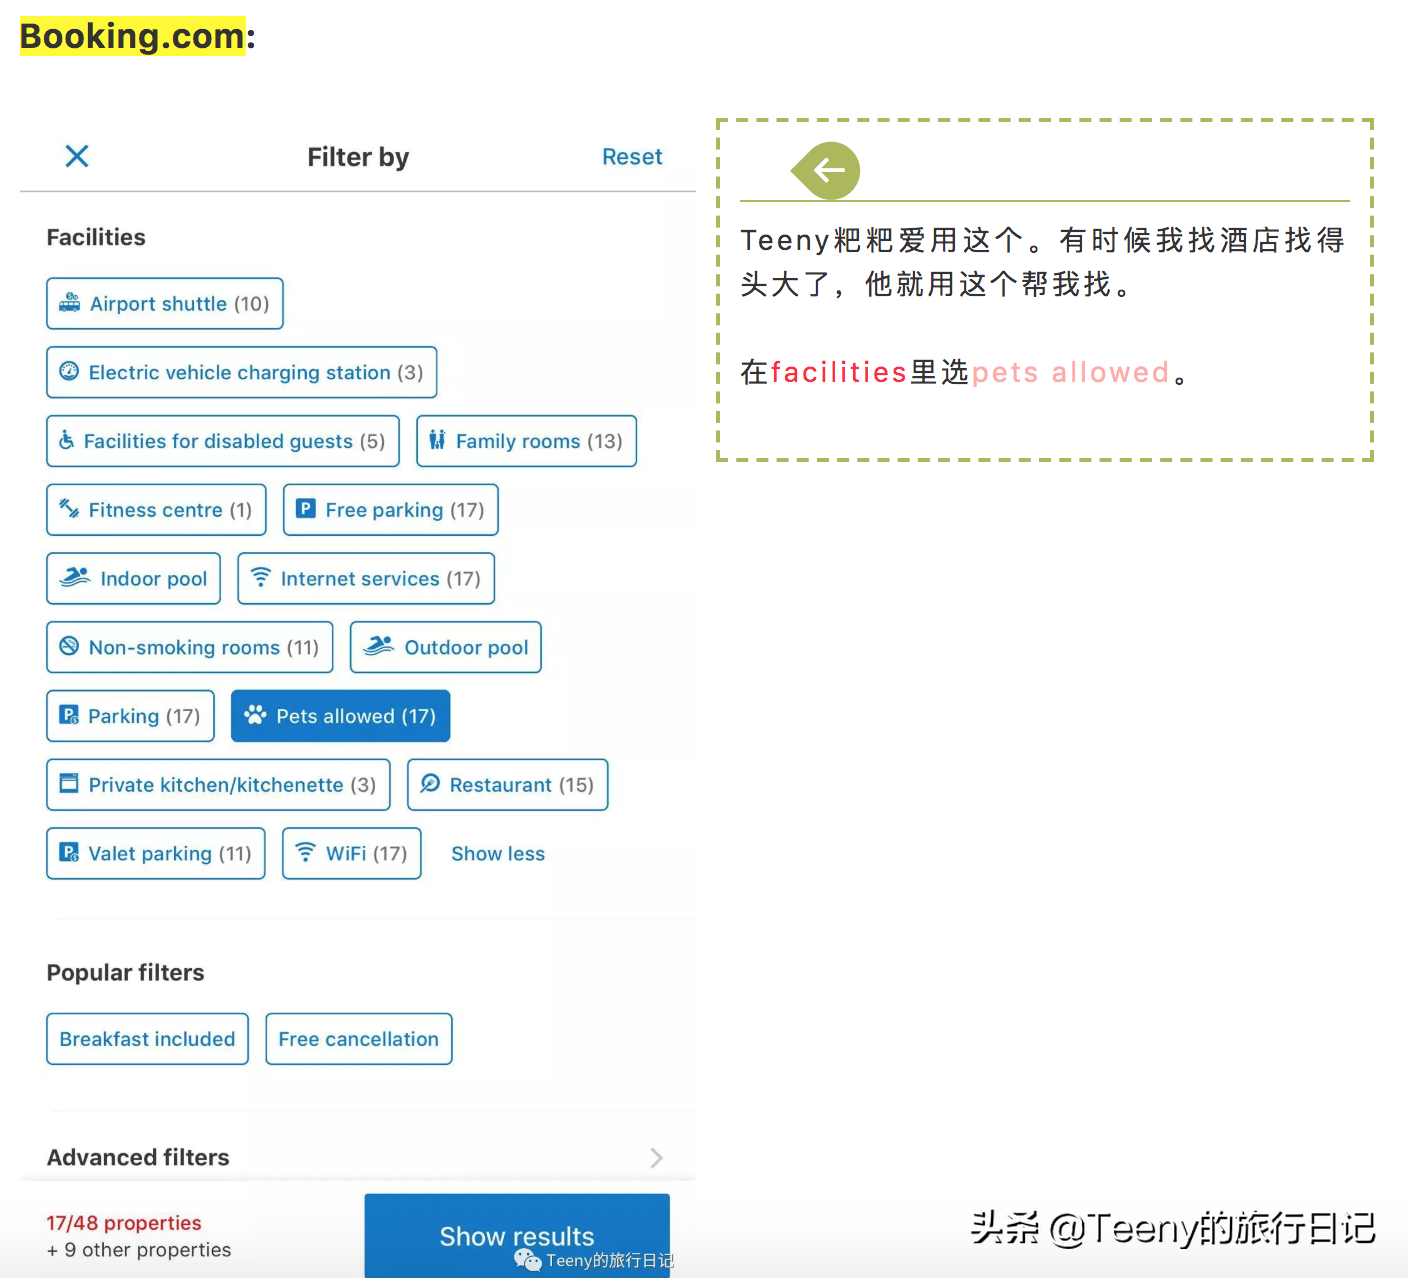Click the Reset link
This screenshot has height=1278, width=1408.
click(632, 157)
